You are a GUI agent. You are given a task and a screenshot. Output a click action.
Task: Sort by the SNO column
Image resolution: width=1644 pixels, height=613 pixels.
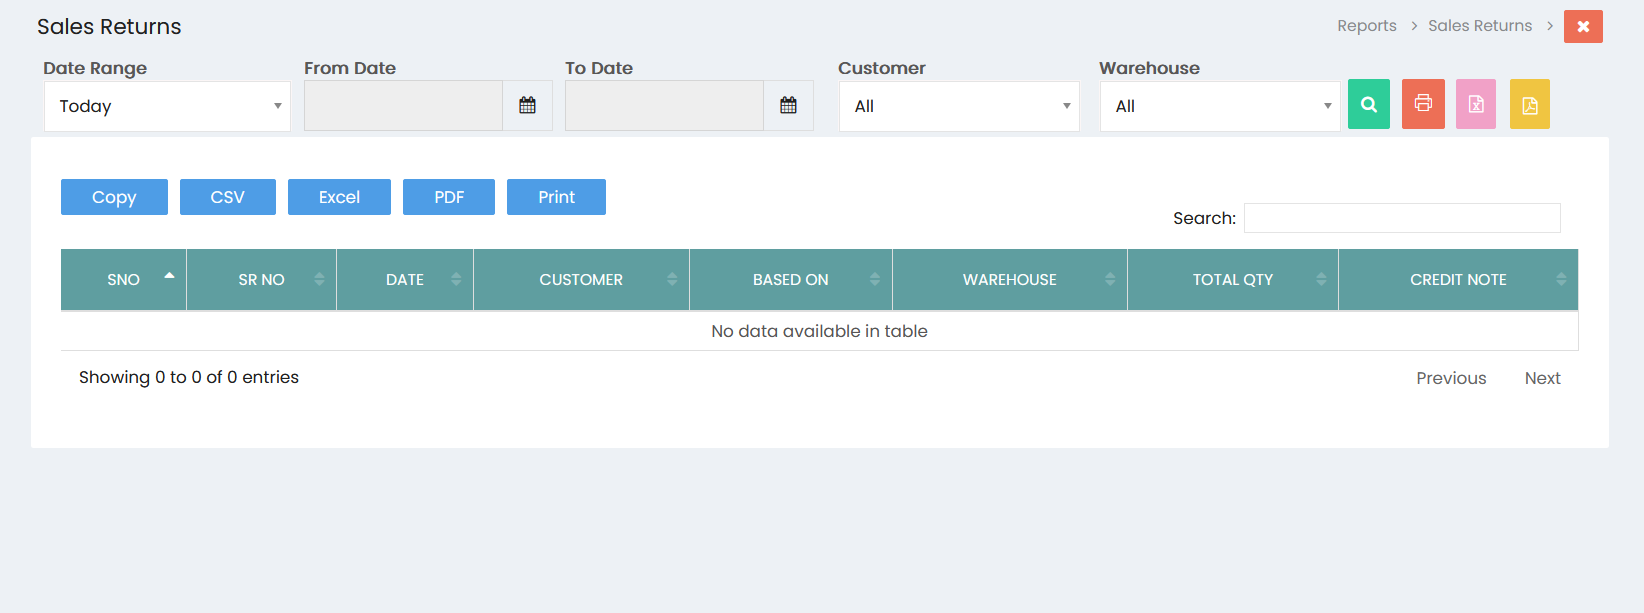(x=124, y=280)
